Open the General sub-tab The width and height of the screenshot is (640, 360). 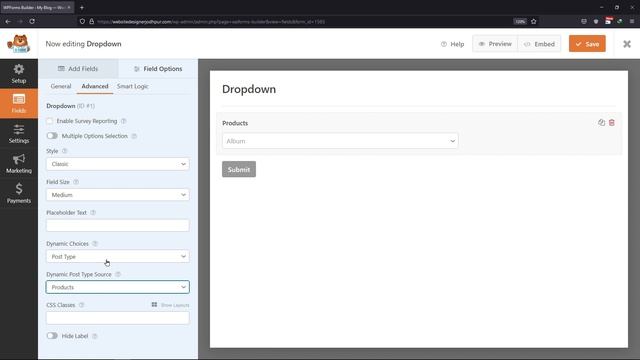tap(61, 86)
